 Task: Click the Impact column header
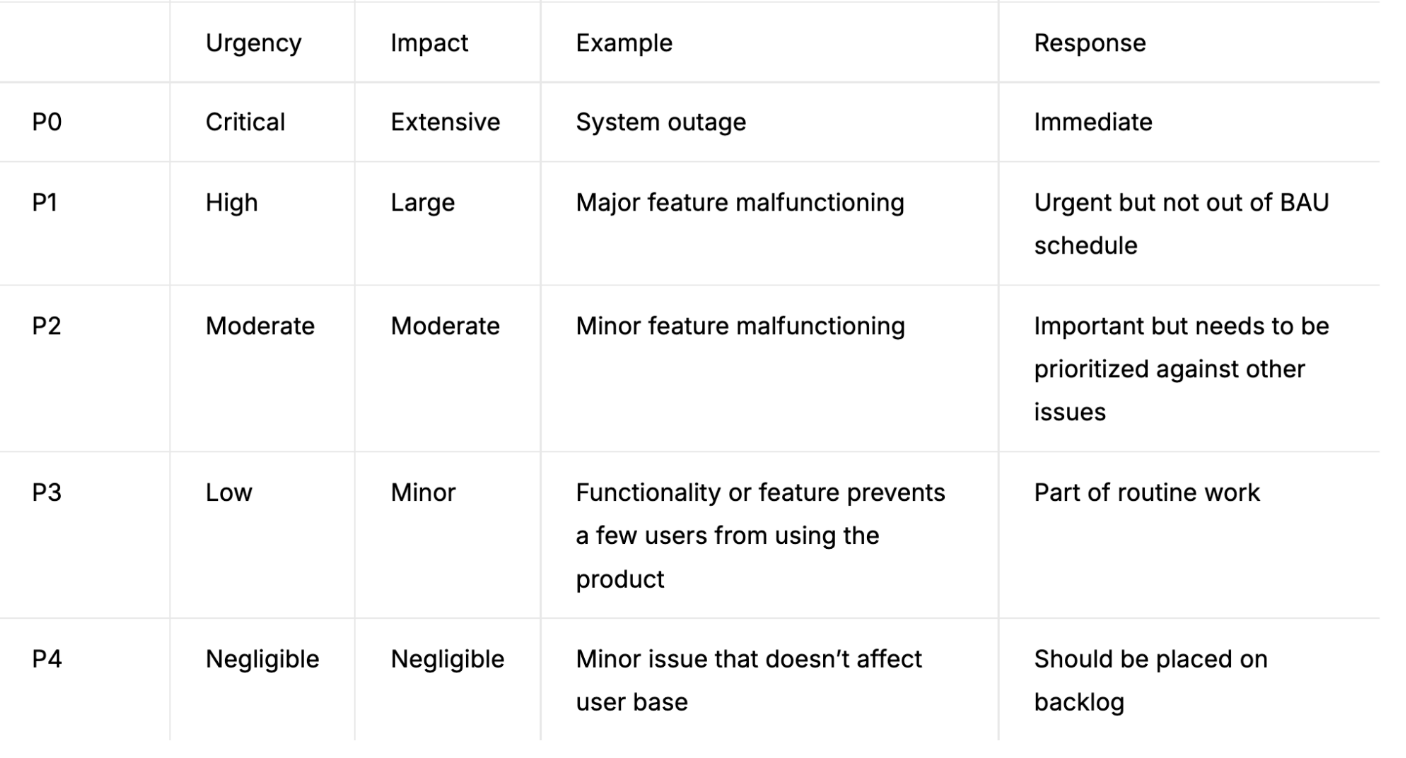(x=429, y=44)
